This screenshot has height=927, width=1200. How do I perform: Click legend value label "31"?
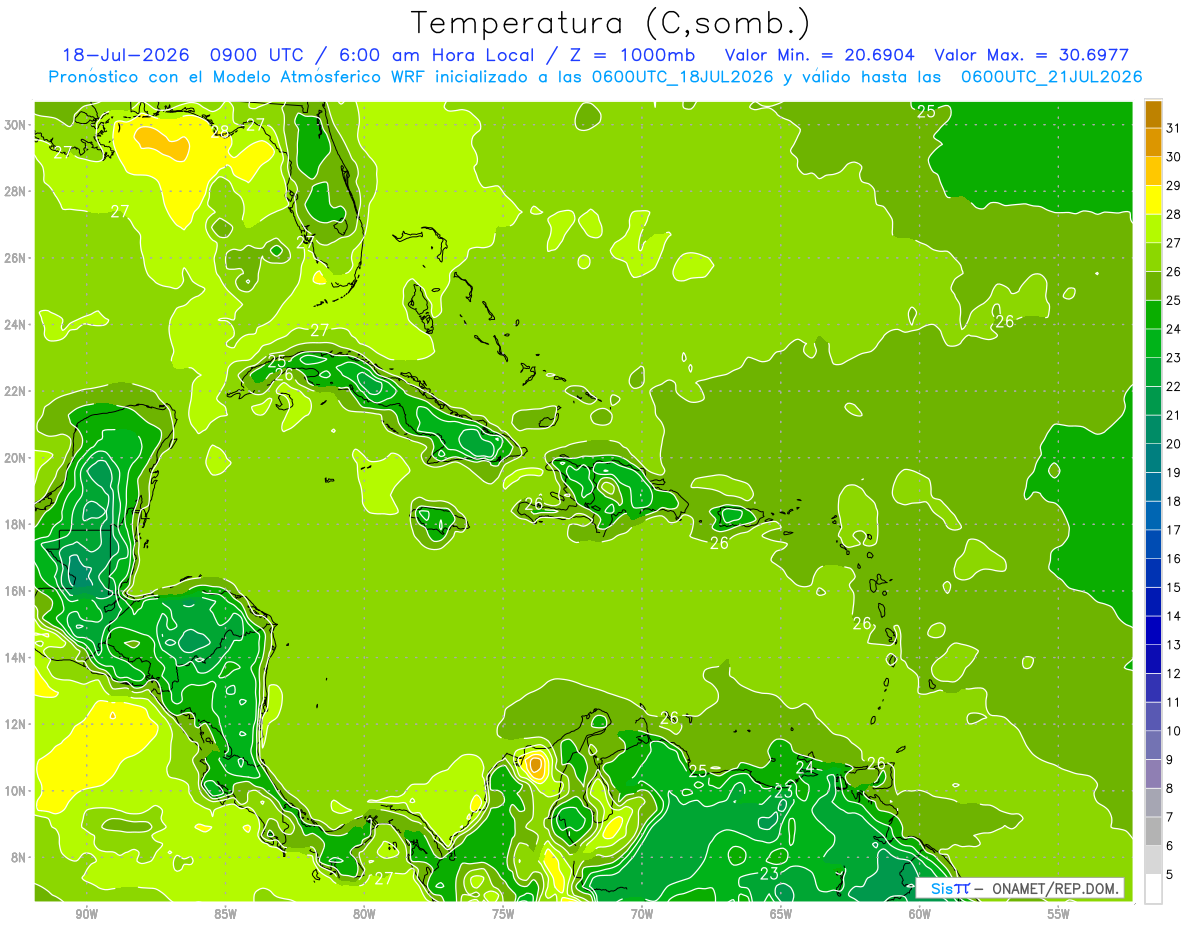[x=1173, y=128]
